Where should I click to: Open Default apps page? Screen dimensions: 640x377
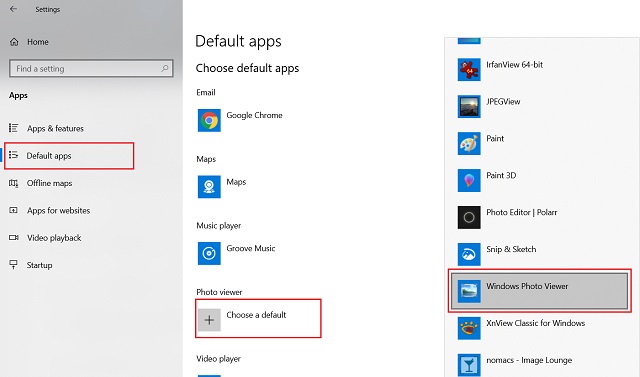tap(49, 155)
